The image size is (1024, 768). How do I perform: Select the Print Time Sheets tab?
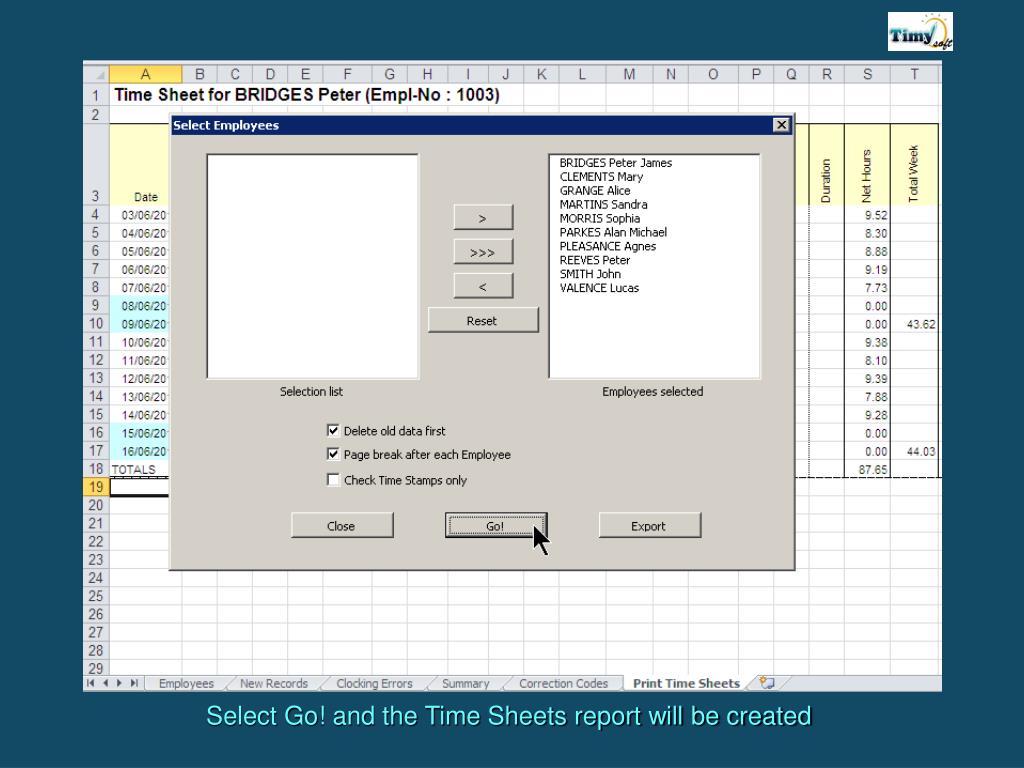(686, 683)
